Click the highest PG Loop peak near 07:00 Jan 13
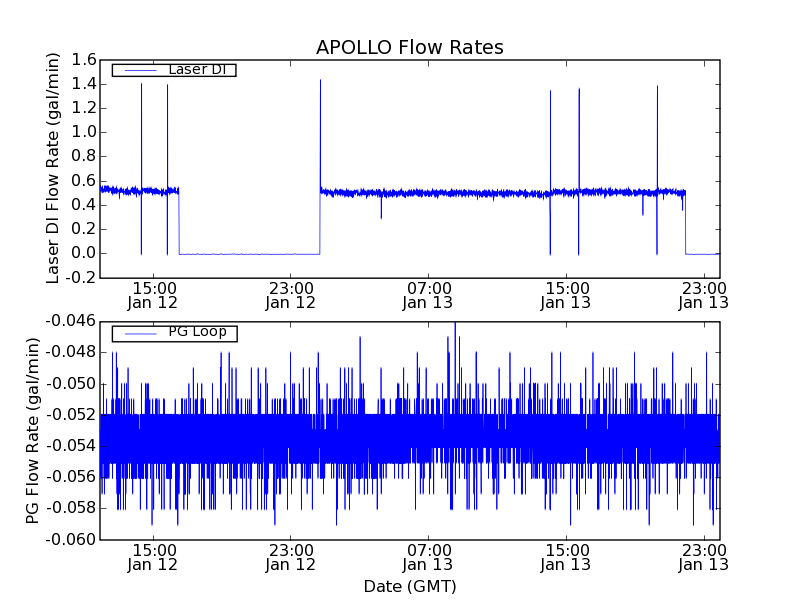 [455, 367]
